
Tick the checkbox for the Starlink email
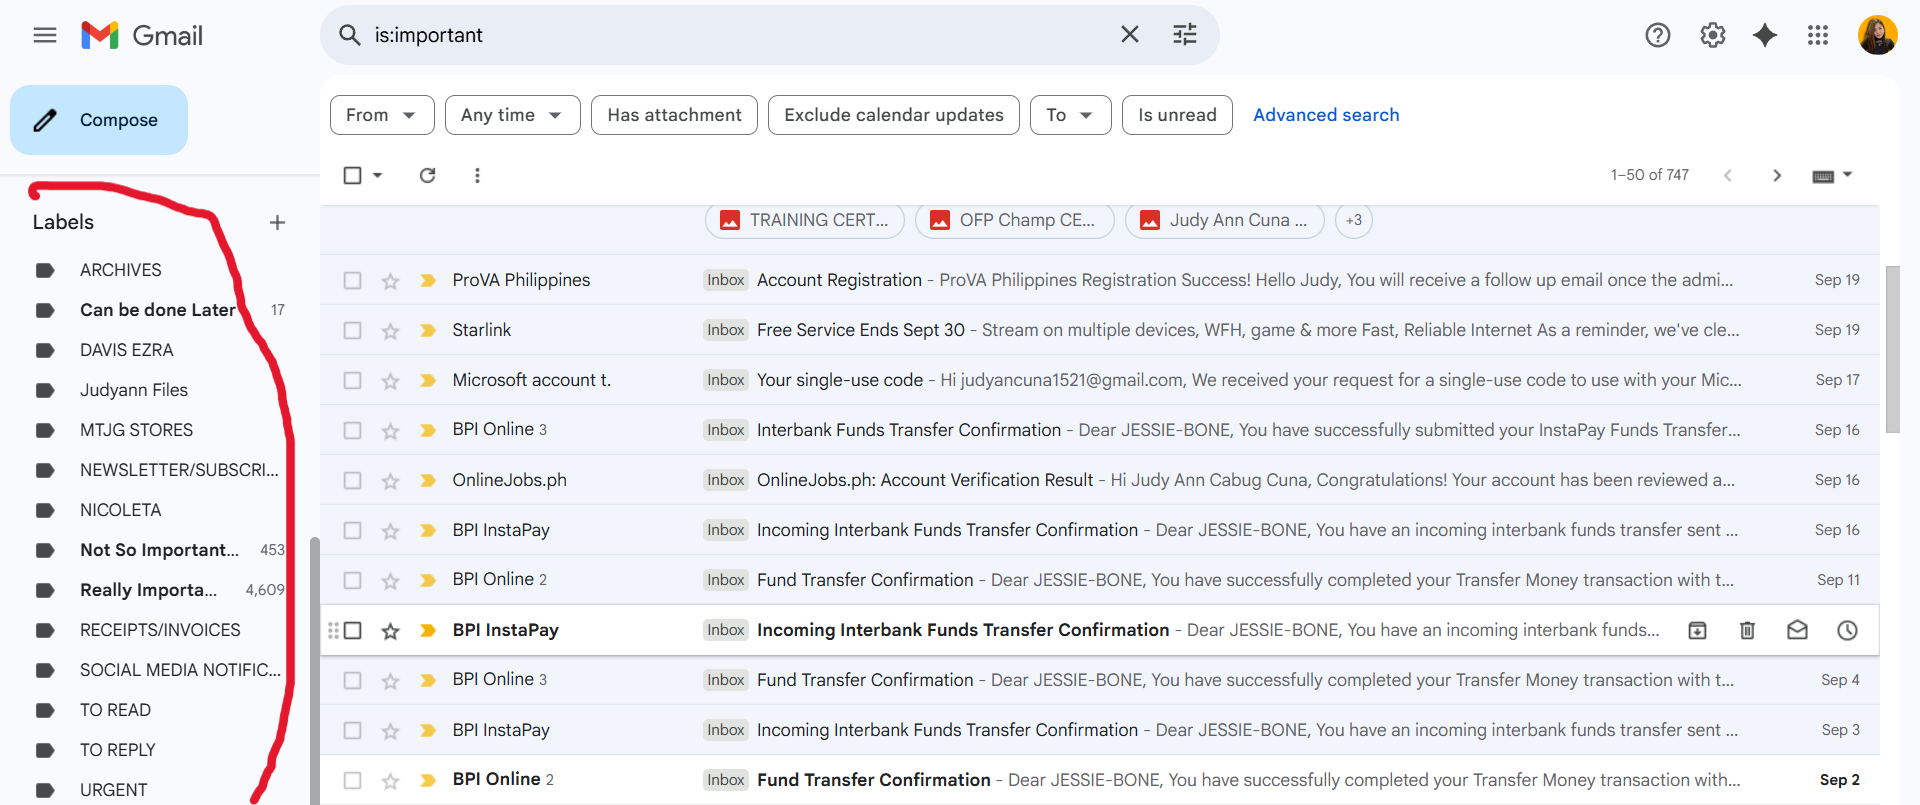click(352, 330)
